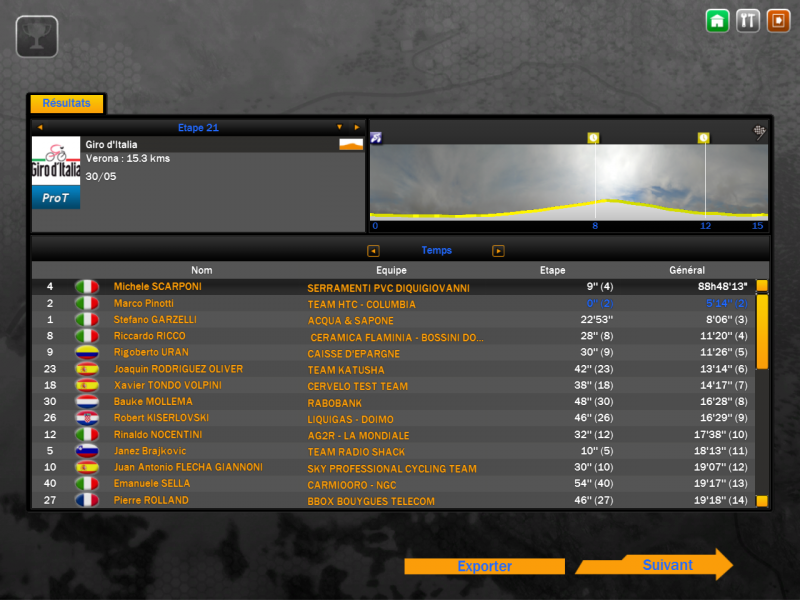The height and width of the screenshot is (600, 800).
Task: Select rider Janez Brajkovic
Action: [x=150, y=451]
